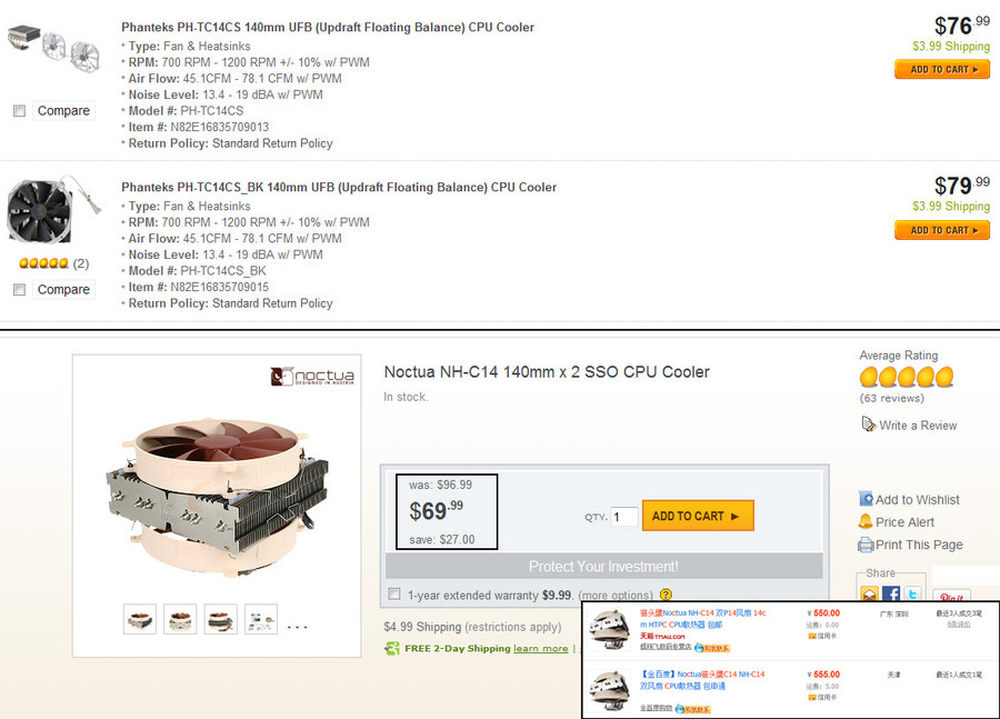The height and width of the screenshot is (719, 1000).
Task: Click the Add to Wishlist icon
Action: 866,499
